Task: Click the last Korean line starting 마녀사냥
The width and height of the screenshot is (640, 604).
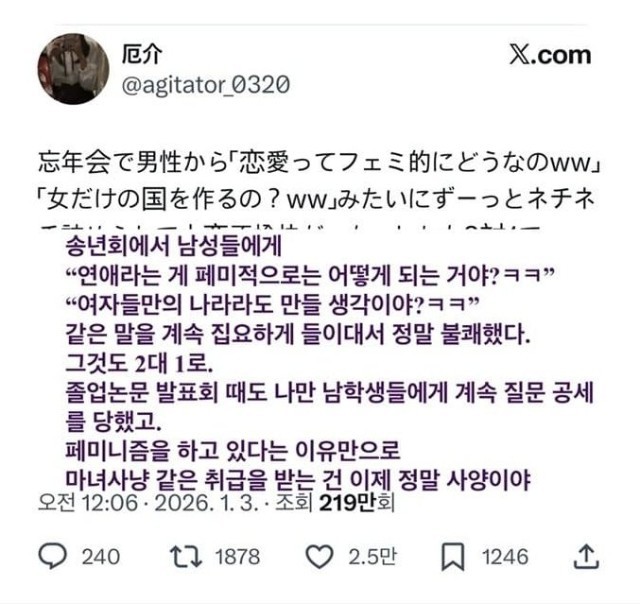Action: pos(298,480)
